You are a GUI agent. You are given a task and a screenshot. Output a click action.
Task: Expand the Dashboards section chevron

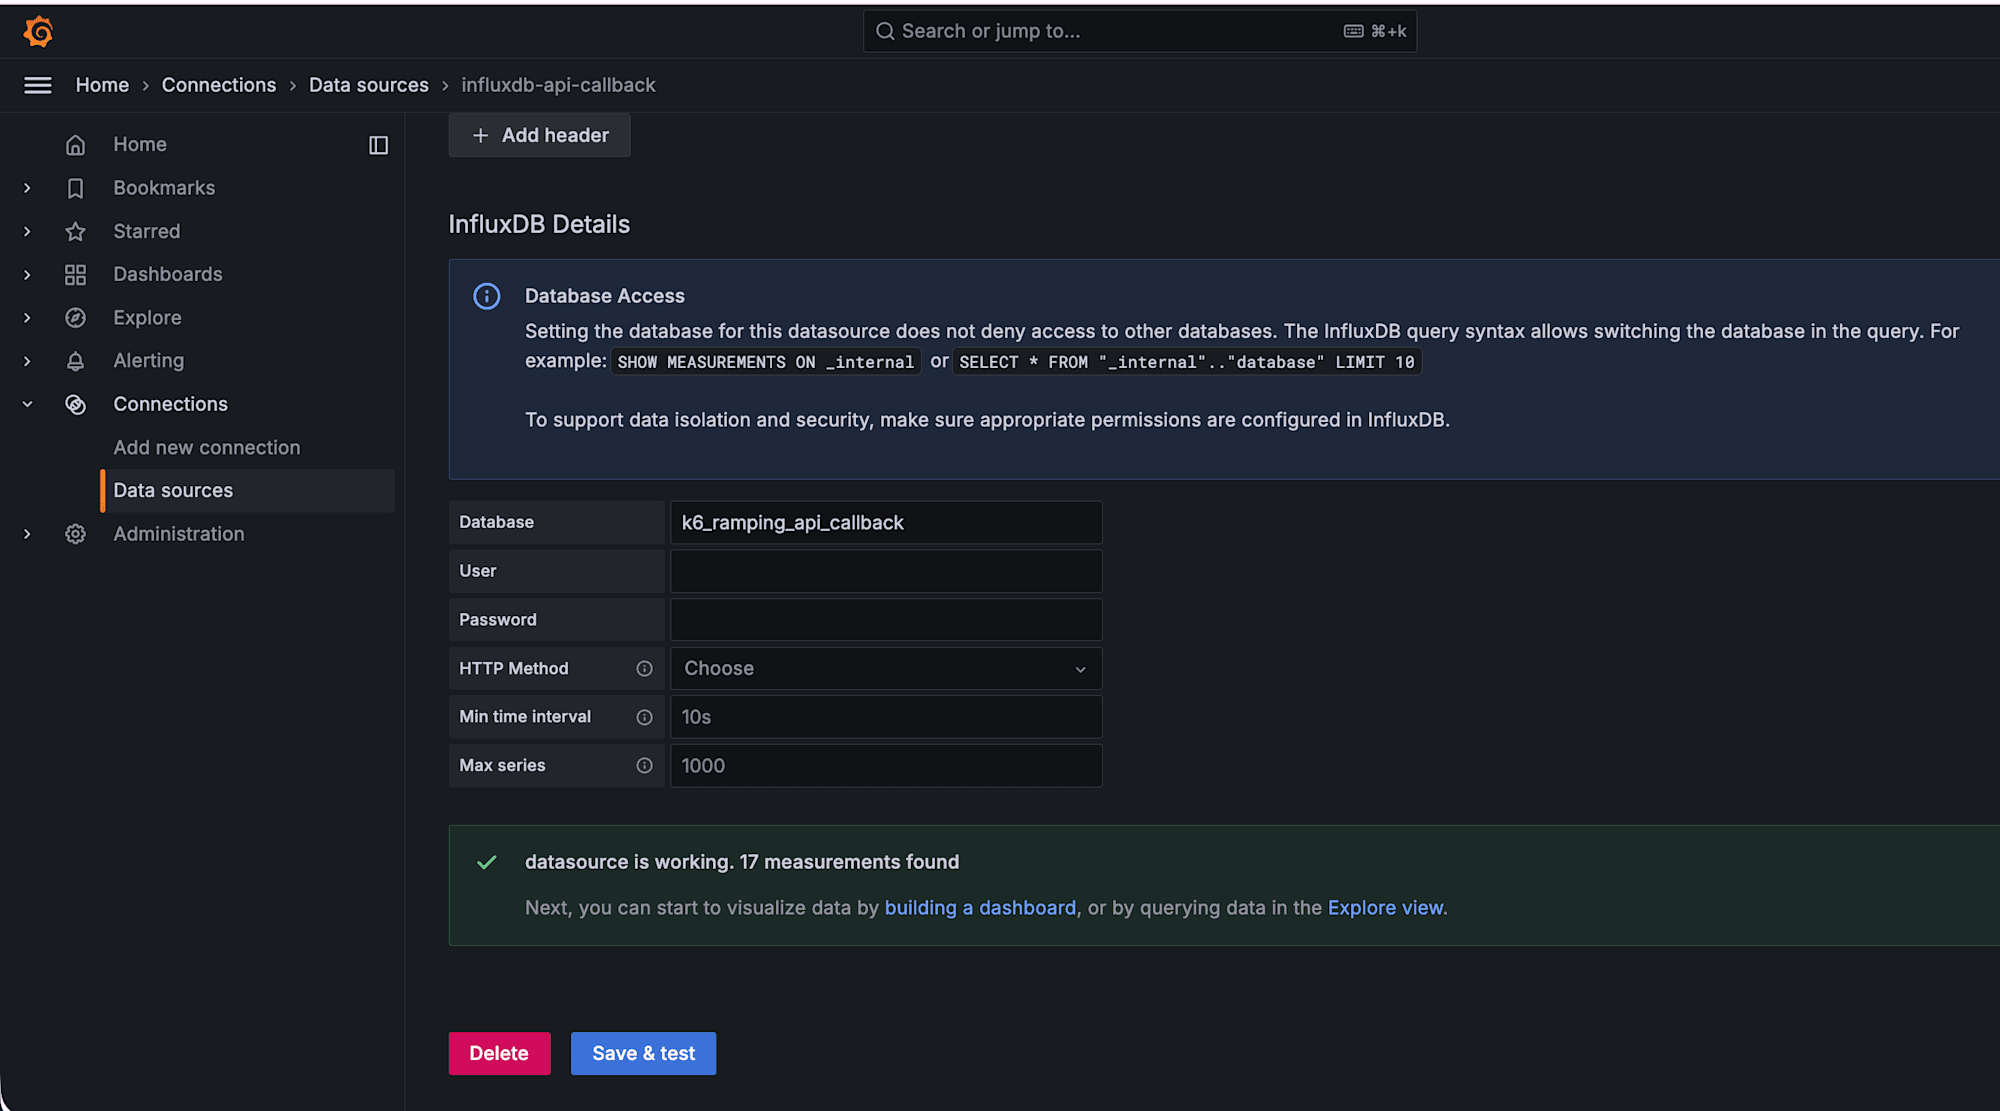pos(27,275)
